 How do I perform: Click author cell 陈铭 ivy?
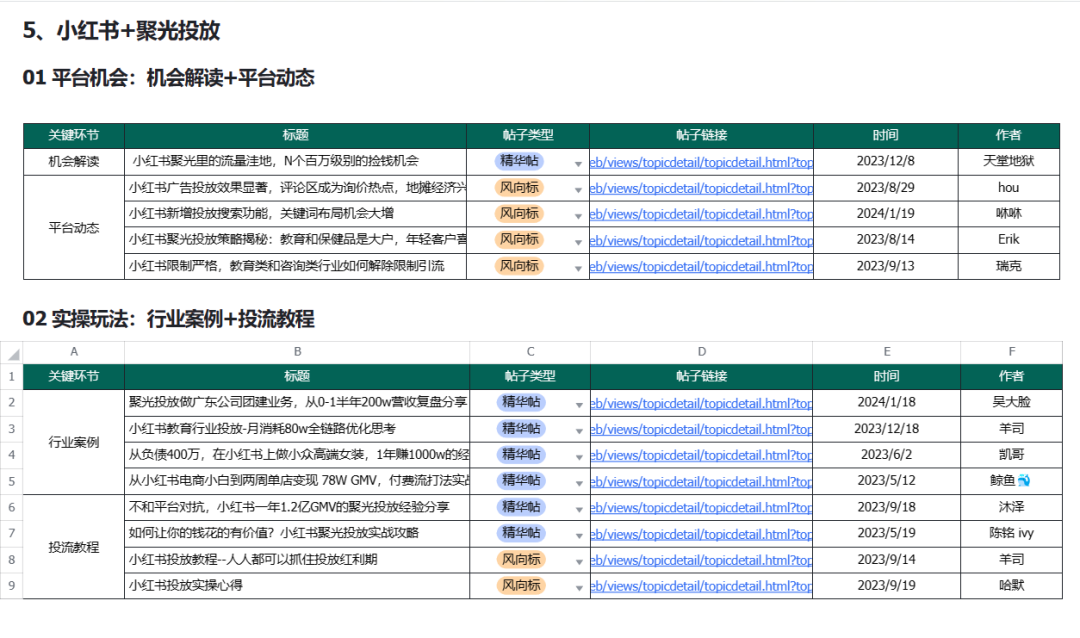click(x=1011, y=533)
